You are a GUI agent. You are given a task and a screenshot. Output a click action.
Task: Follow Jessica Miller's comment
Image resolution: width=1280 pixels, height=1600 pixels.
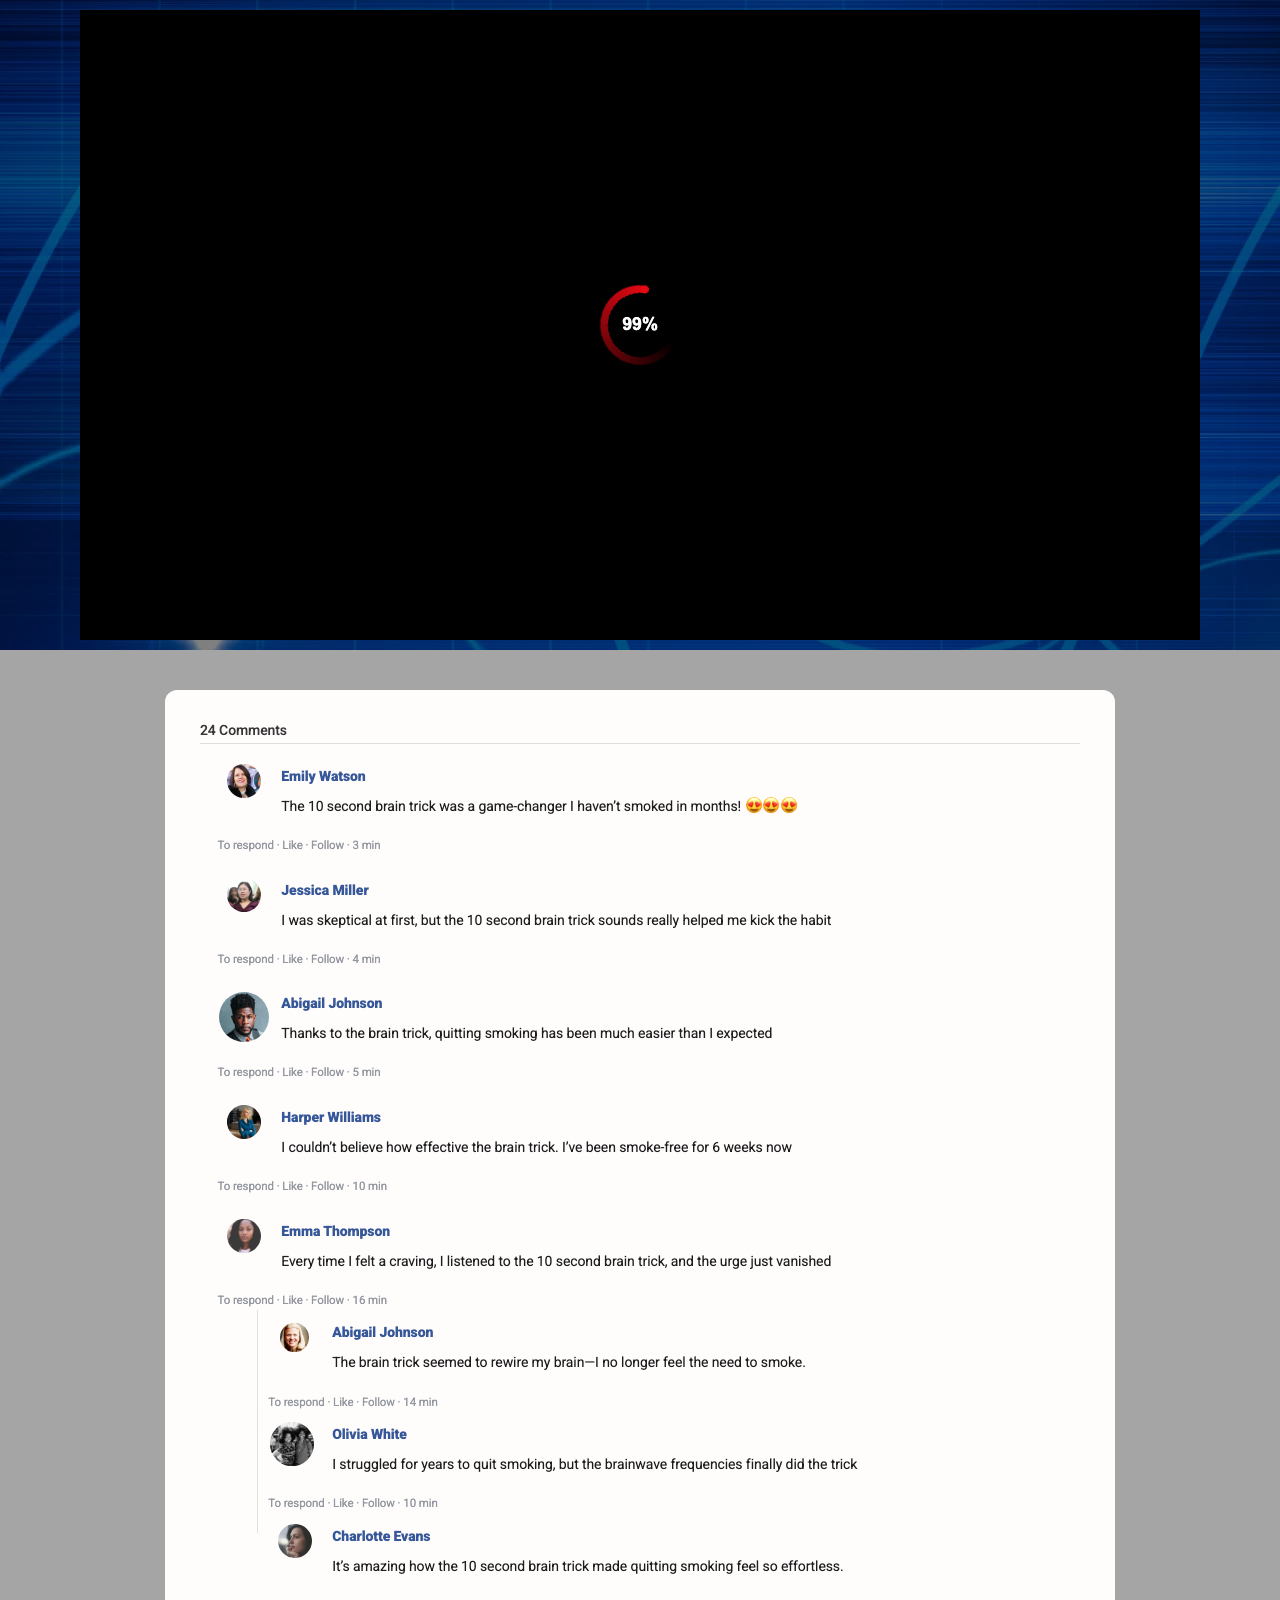[x=327, y=959]
